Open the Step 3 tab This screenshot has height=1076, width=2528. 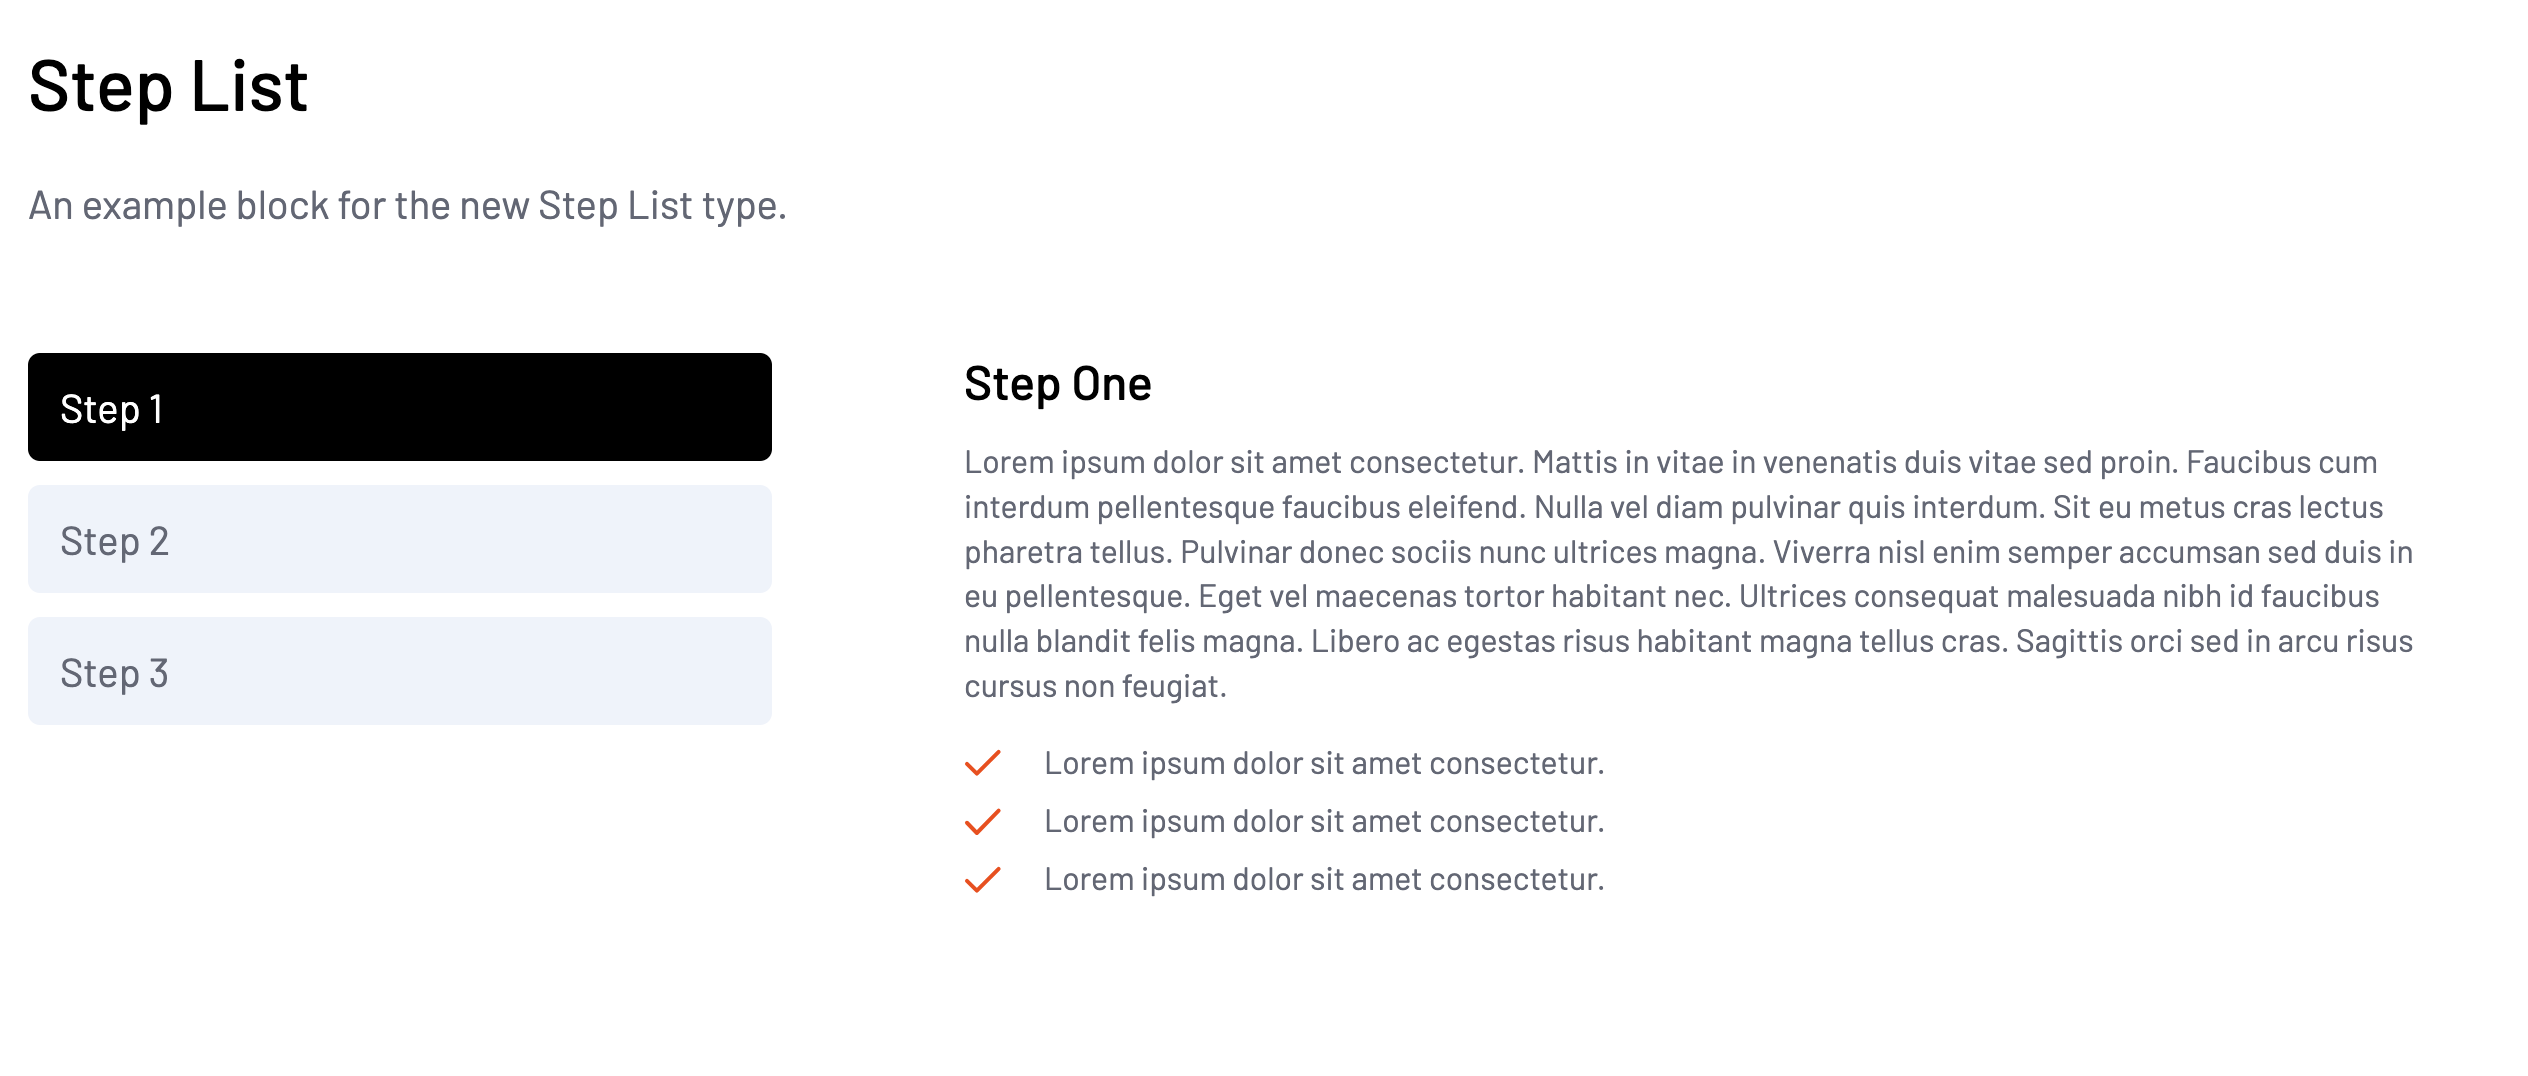(x=399, y=671)
